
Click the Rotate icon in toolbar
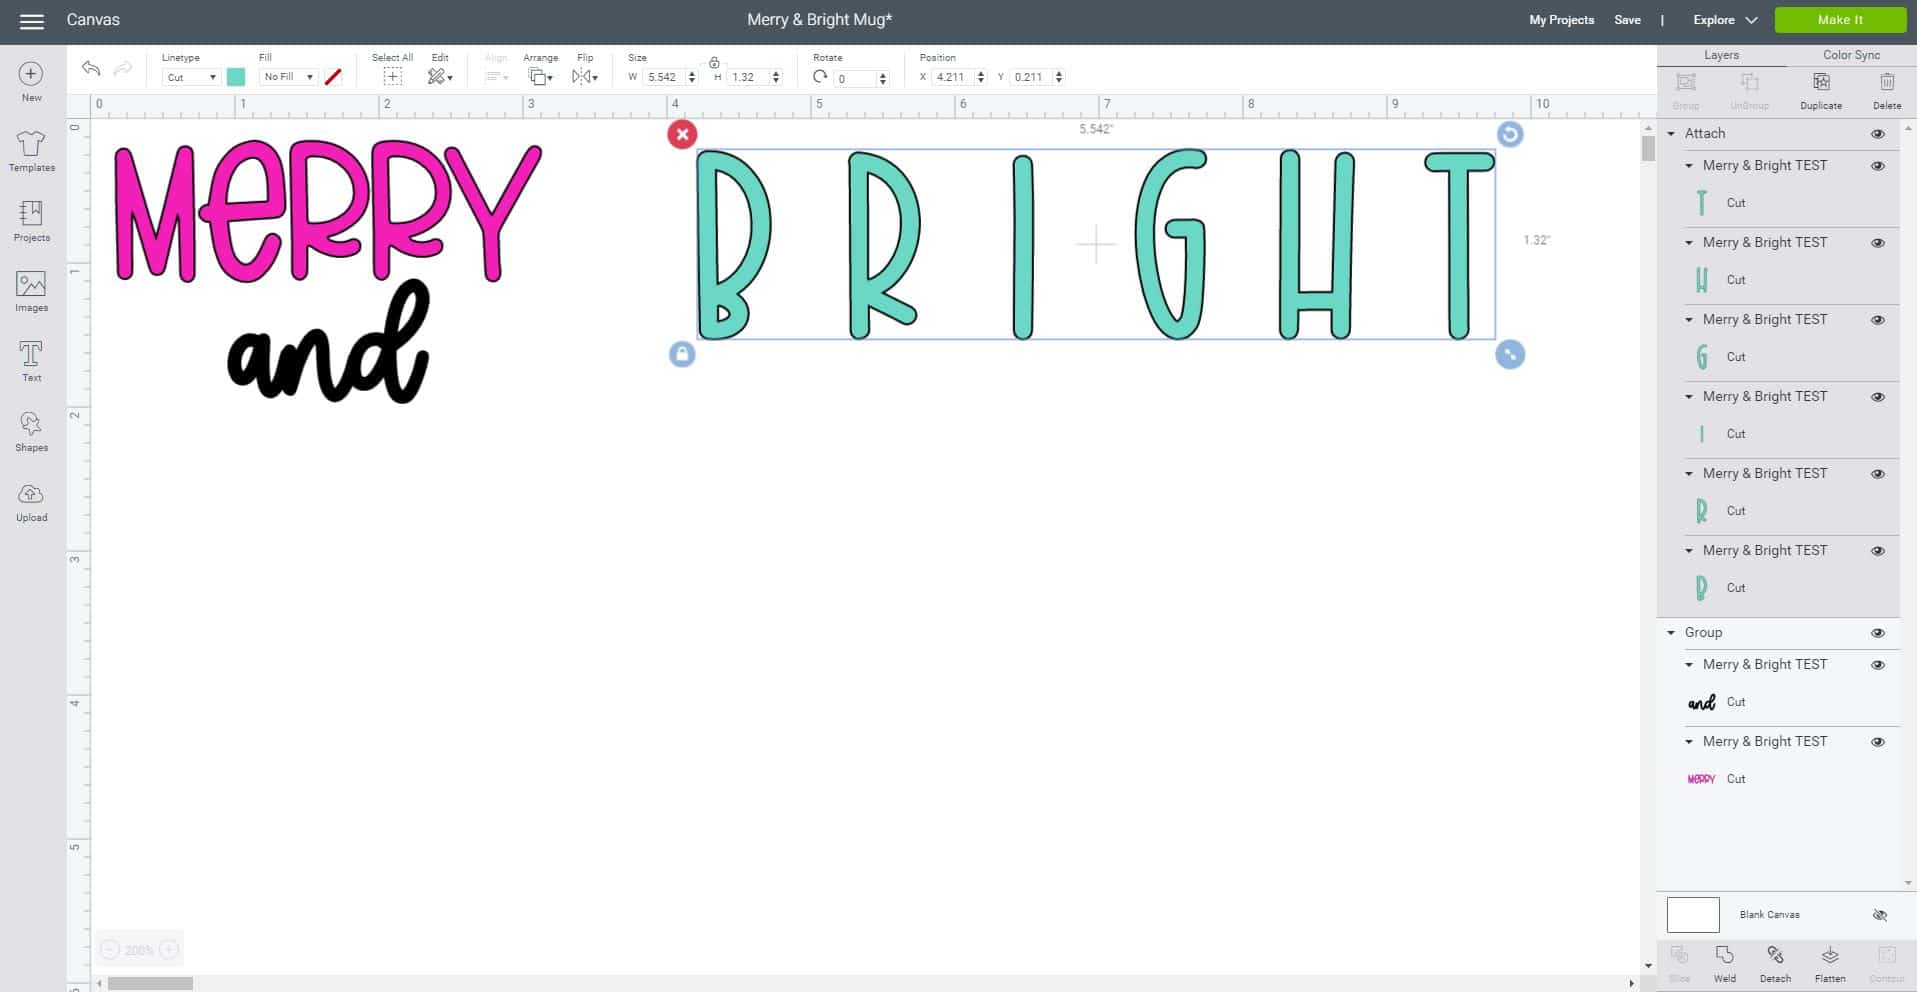[x=820, y=77]
